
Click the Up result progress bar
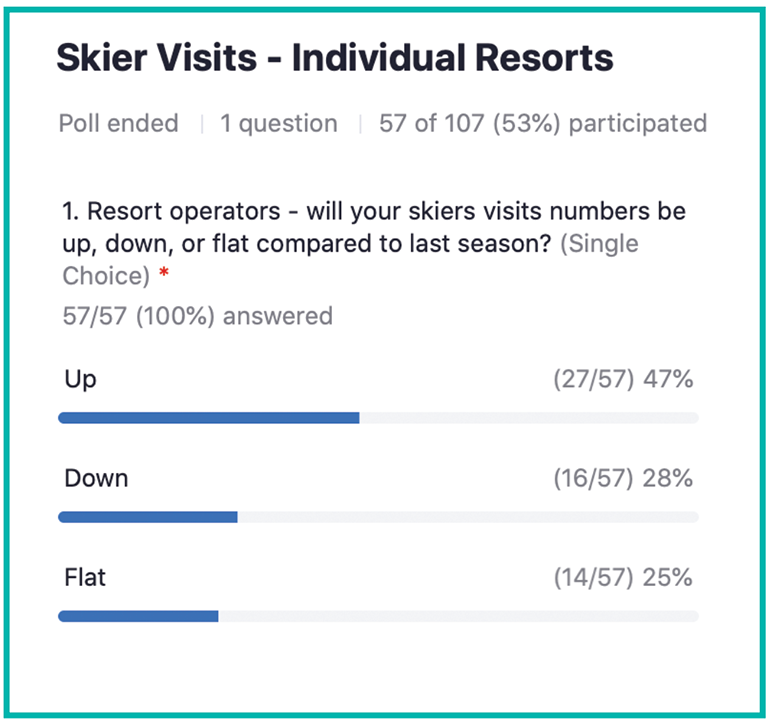378,418
